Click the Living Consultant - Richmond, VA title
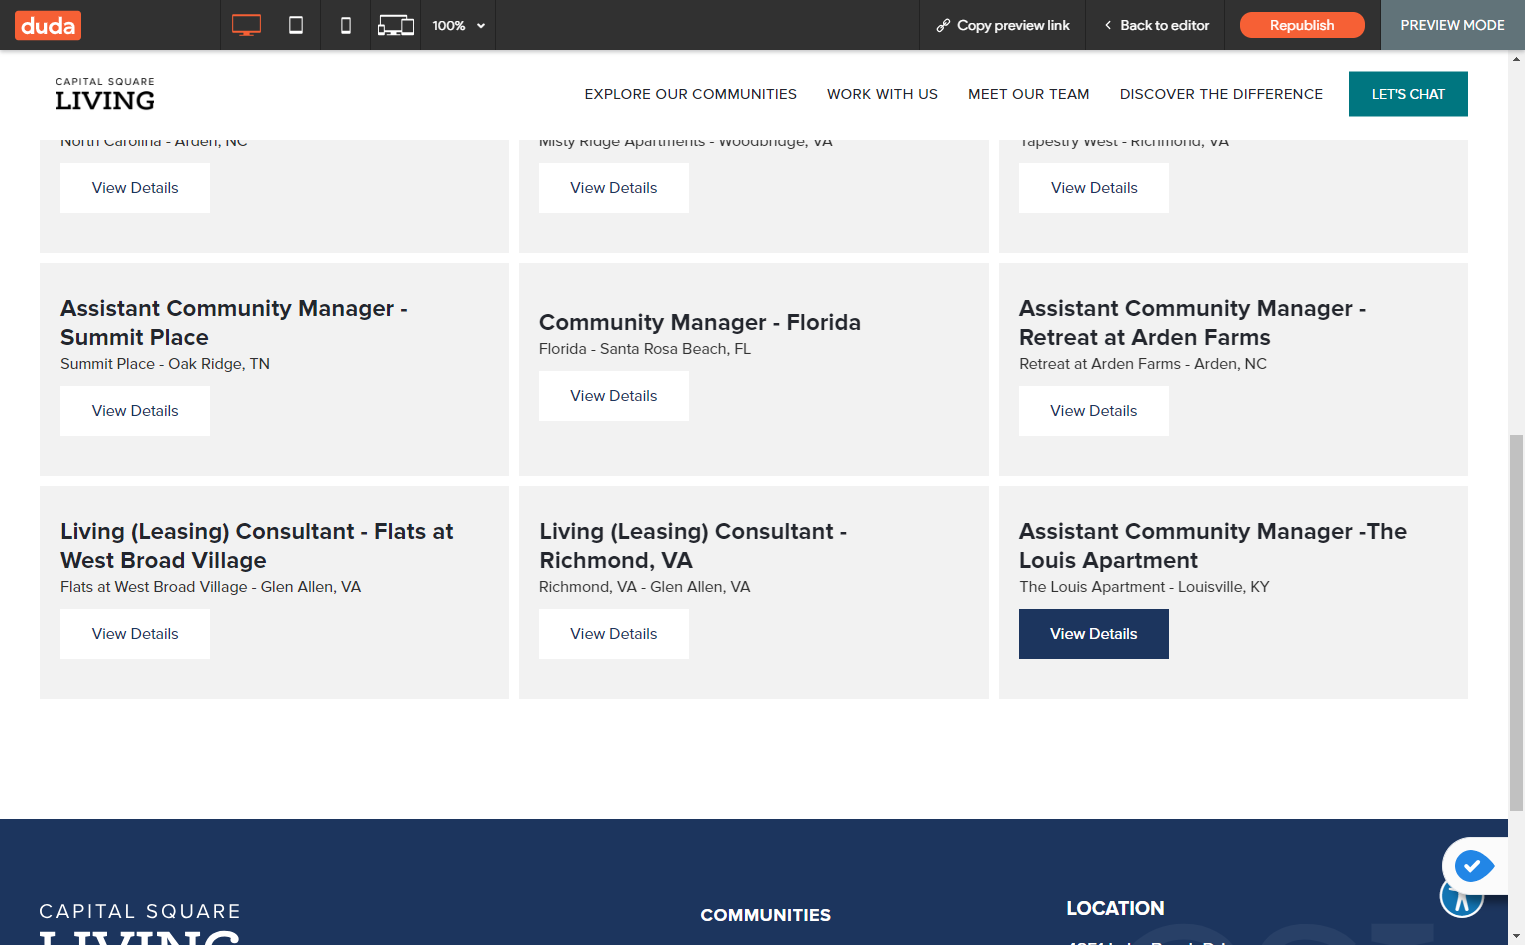This screenshot has width=1525, height=945. 693,546
